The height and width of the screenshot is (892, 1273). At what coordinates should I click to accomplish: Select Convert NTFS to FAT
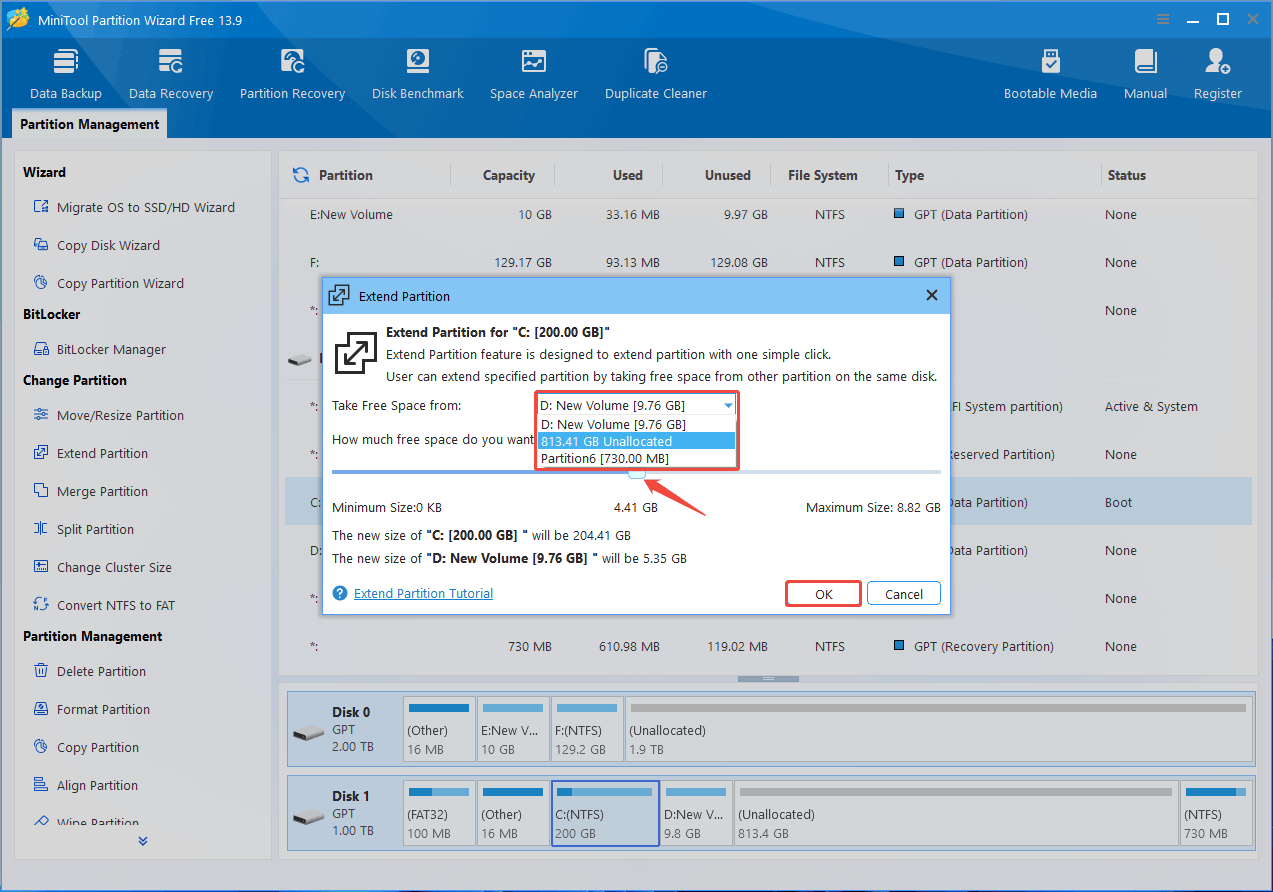(104, 605)
